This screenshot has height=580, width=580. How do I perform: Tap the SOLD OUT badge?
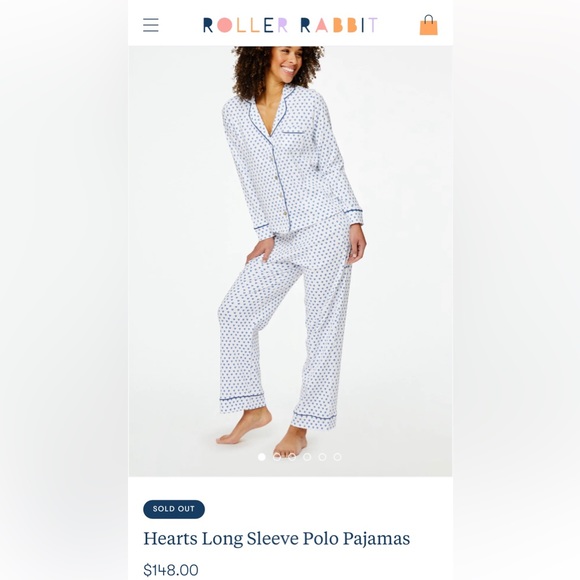click(174, 509)
